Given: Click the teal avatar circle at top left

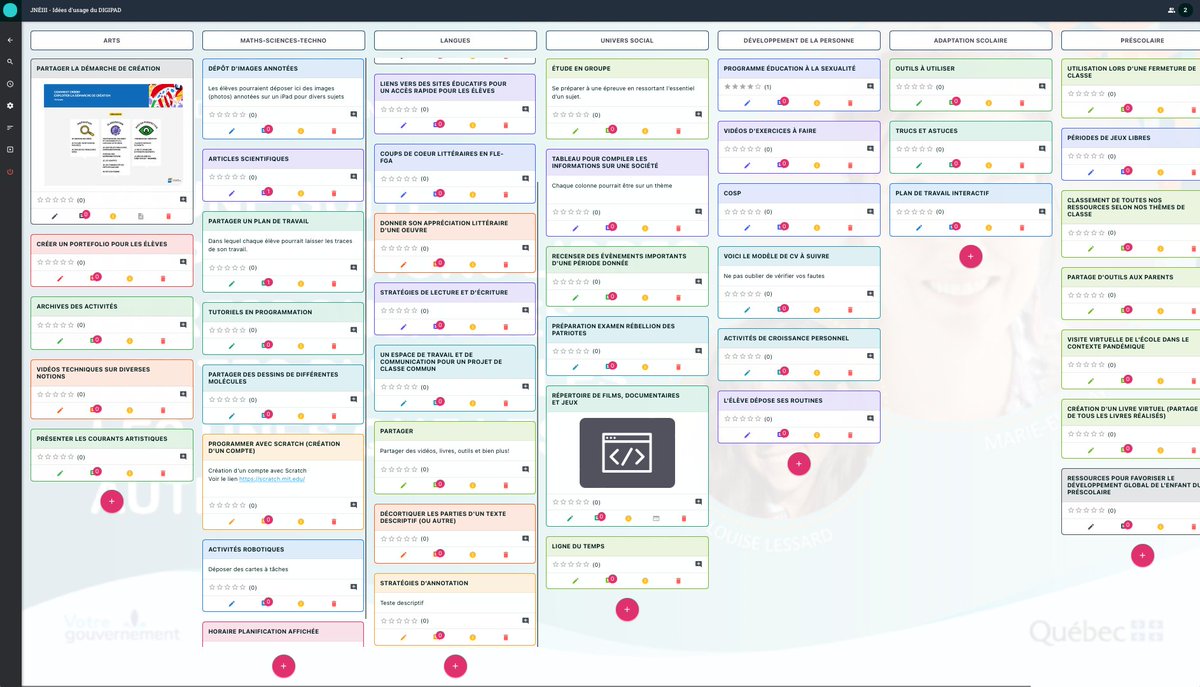Looking at the screenshot, I should [x=10, y=10].
